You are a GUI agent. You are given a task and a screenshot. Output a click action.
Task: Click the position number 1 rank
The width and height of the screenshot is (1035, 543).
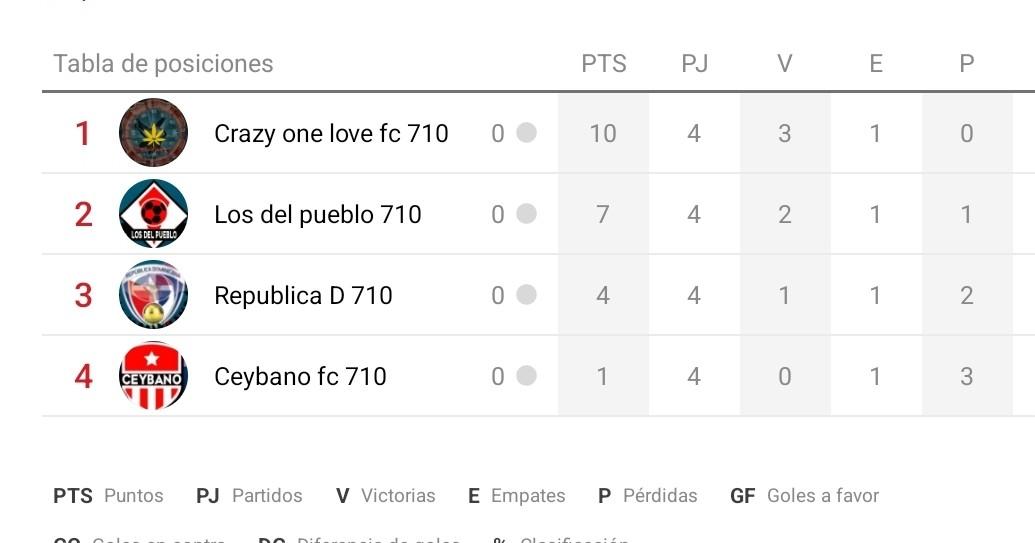[83, 133]
